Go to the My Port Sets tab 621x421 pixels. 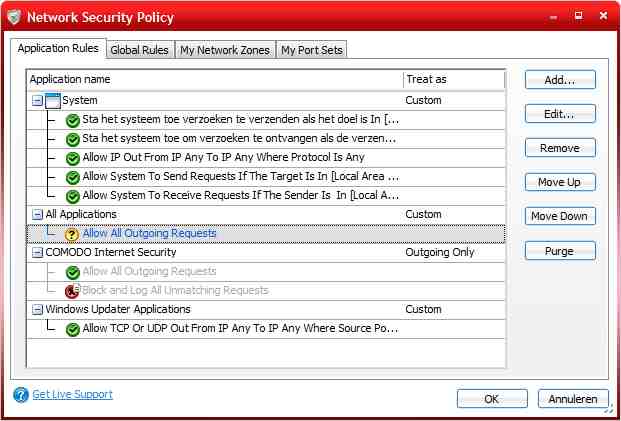pyautogui.click(x=311, y=50)
